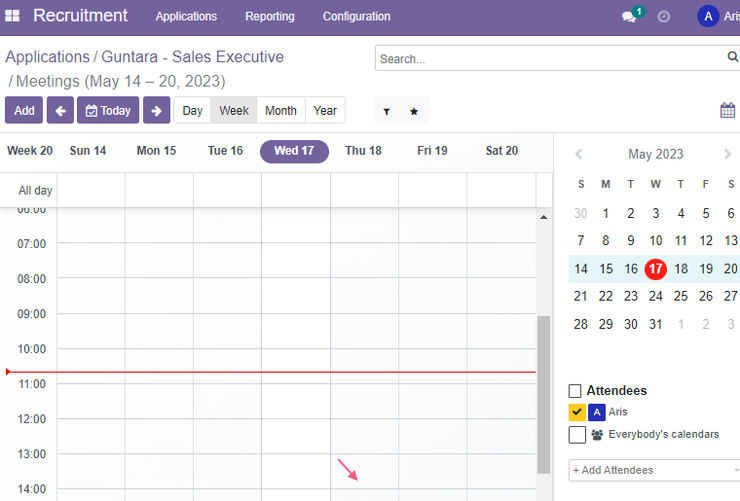
Task: Pick May 19 in mini calendar
Action: click(x=706, y=269)
